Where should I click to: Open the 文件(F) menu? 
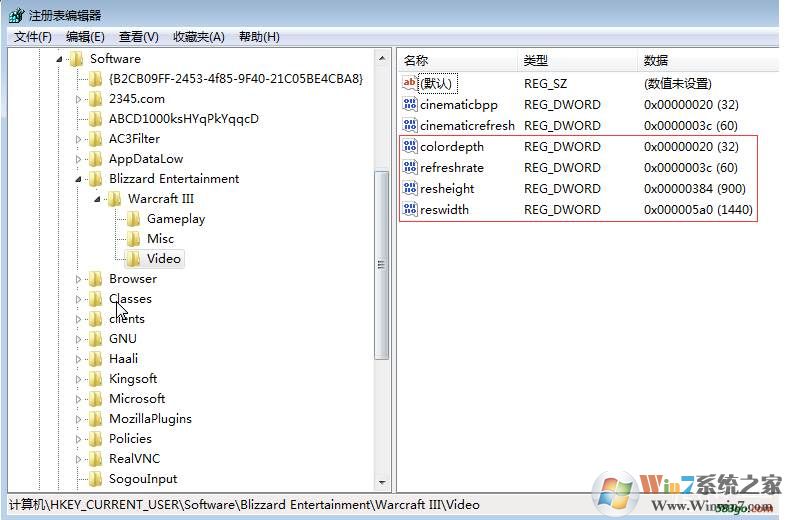point(33,37)
